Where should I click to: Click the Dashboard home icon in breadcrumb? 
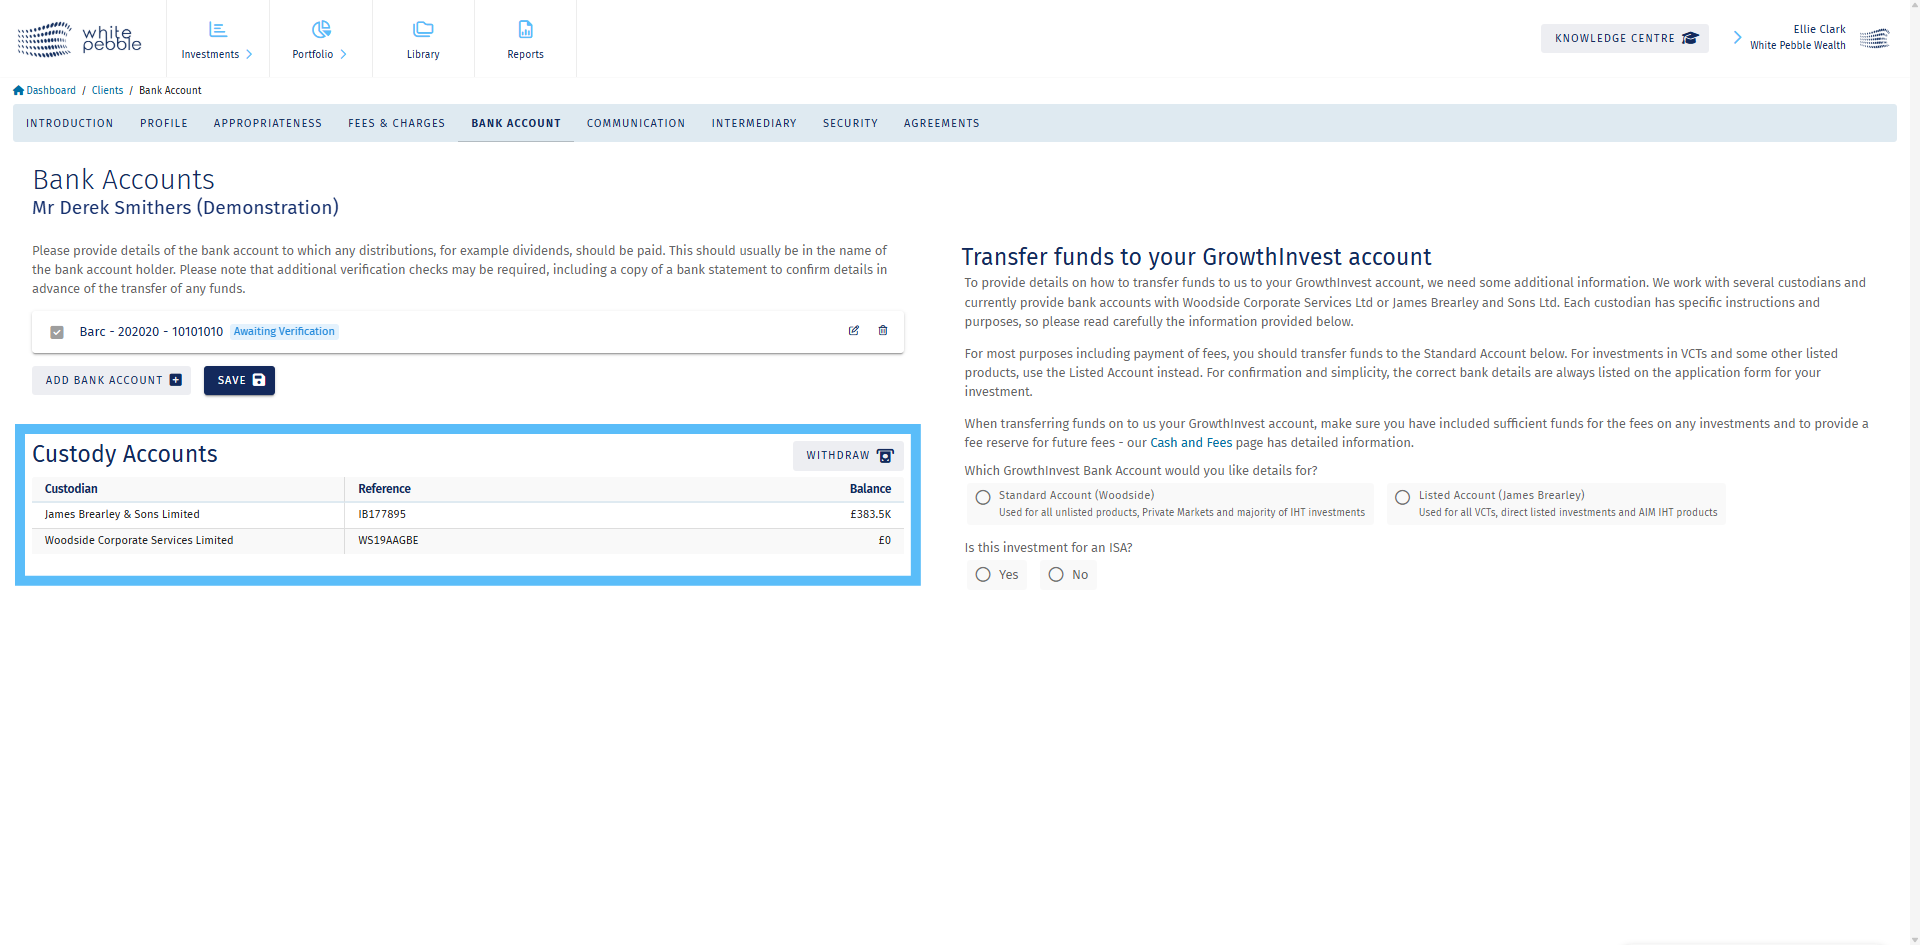pyautogui.click(x=19, y=90)
